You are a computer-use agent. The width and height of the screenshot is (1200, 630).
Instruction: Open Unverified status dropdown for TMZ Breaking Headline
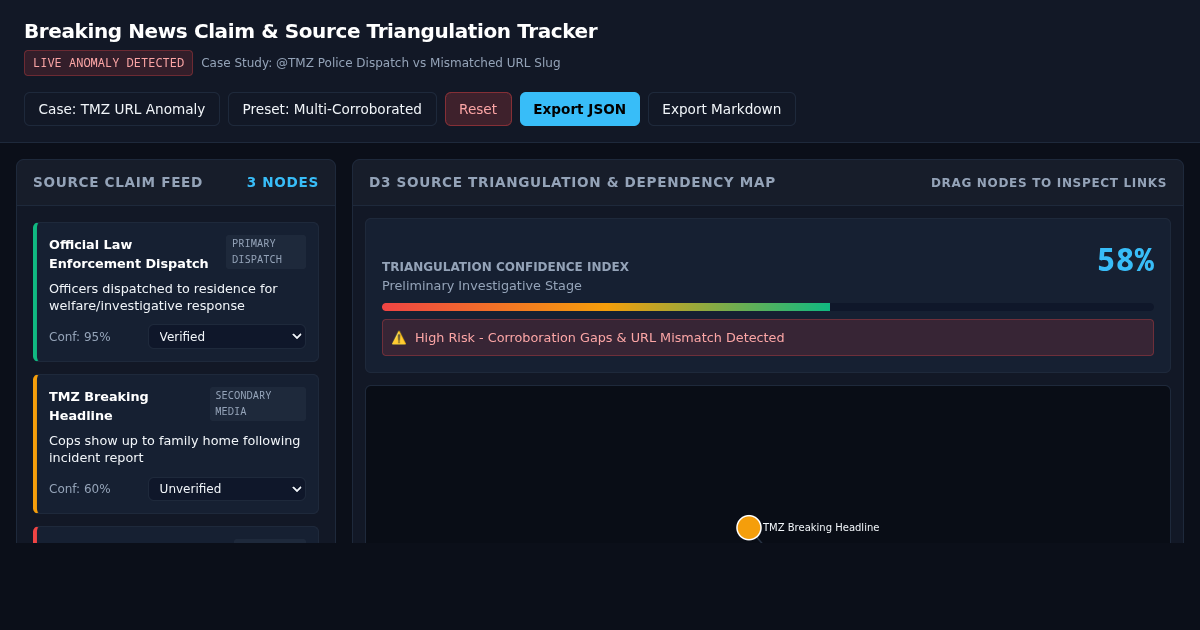227,489
